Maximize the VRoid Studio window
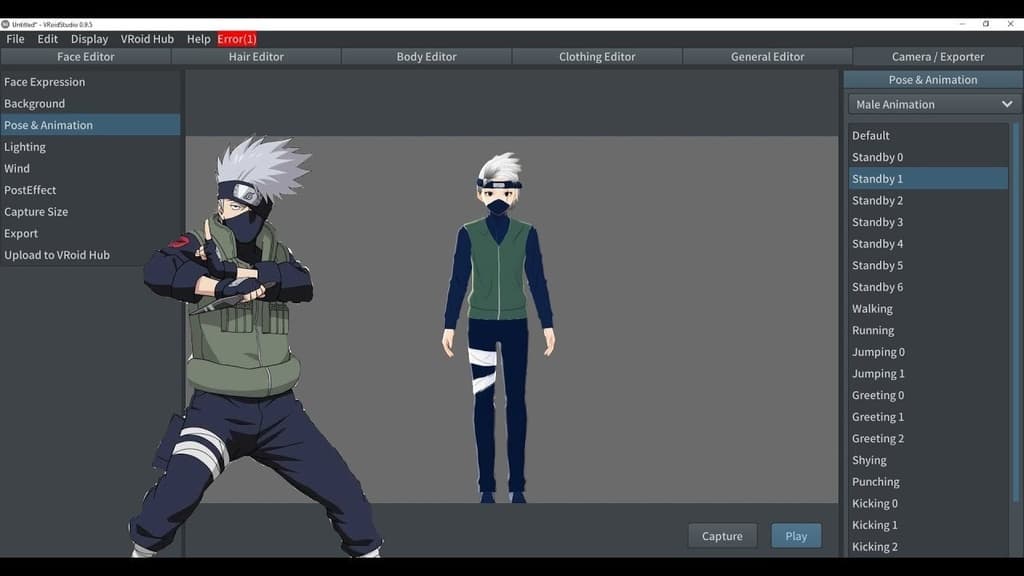Screen dimensions: 1024x576 [986, 24]
